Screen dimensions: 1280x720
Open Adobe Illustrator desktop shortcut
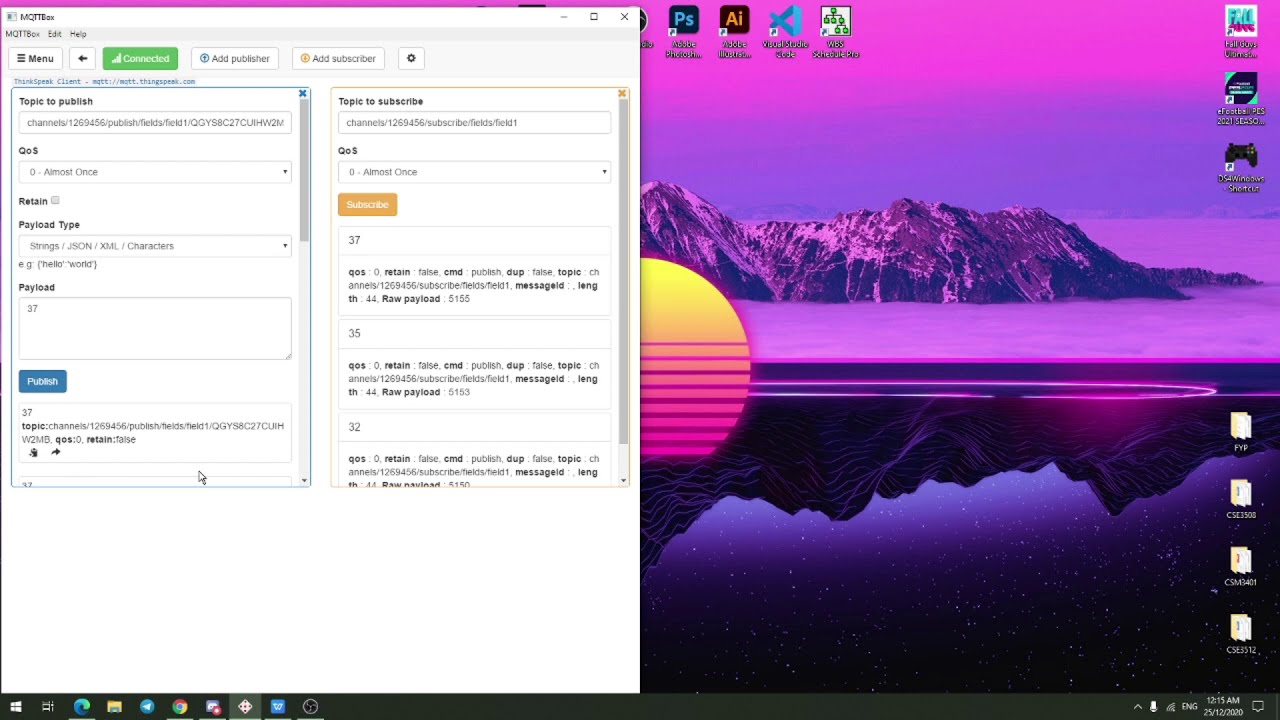[735, 32]
